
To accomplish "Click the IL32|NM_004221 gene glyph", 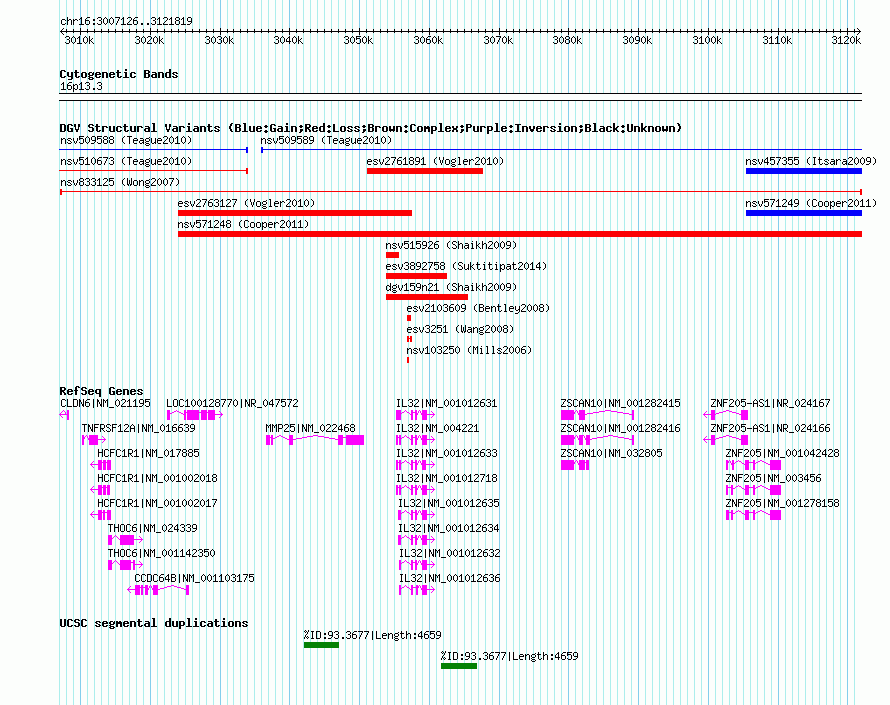I will coord(415,440).
